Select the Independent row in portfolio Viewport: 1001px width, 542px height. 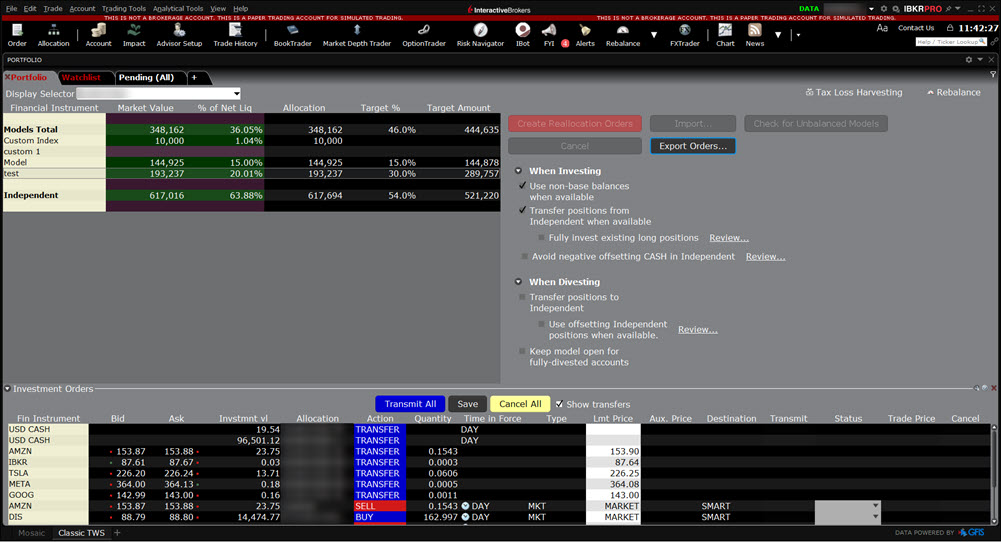(x=252, y=195)
